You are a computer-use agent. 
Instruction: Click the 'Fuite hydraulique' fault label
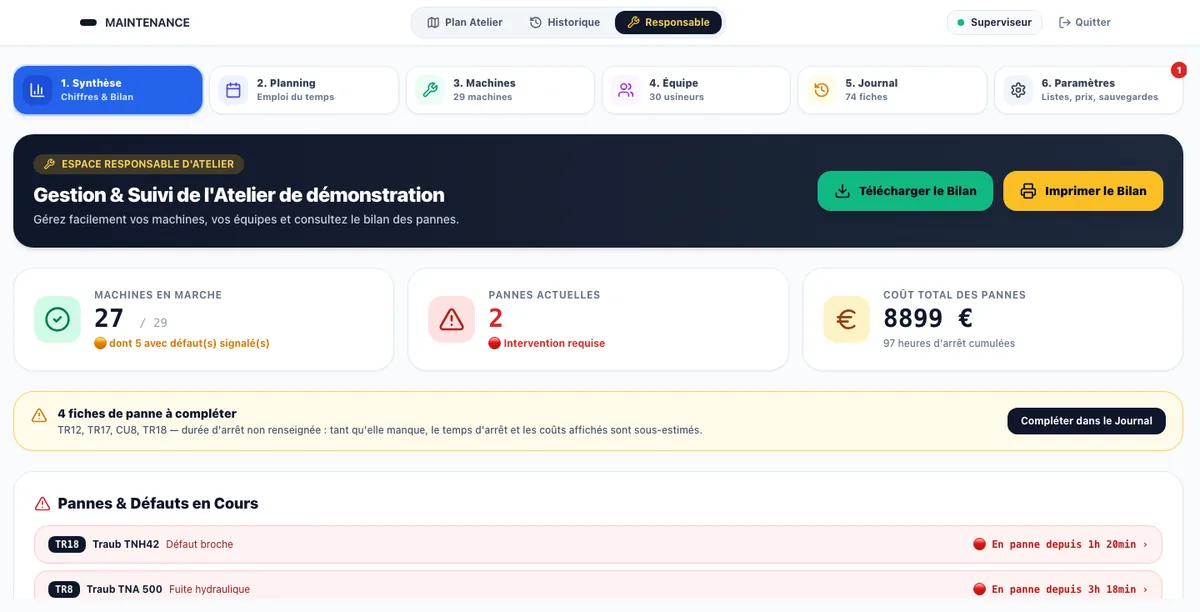(x=209, y=589)
